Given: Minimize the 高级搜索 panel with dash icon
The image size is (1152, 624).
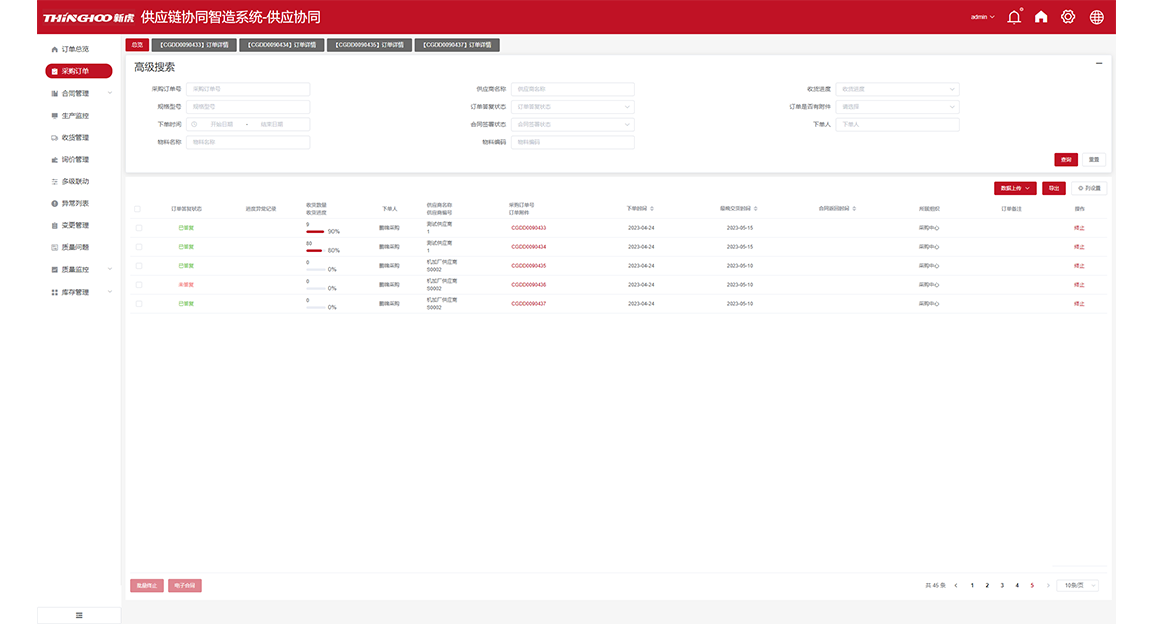Looking at the screenshot, I should tap(1099, 63).
